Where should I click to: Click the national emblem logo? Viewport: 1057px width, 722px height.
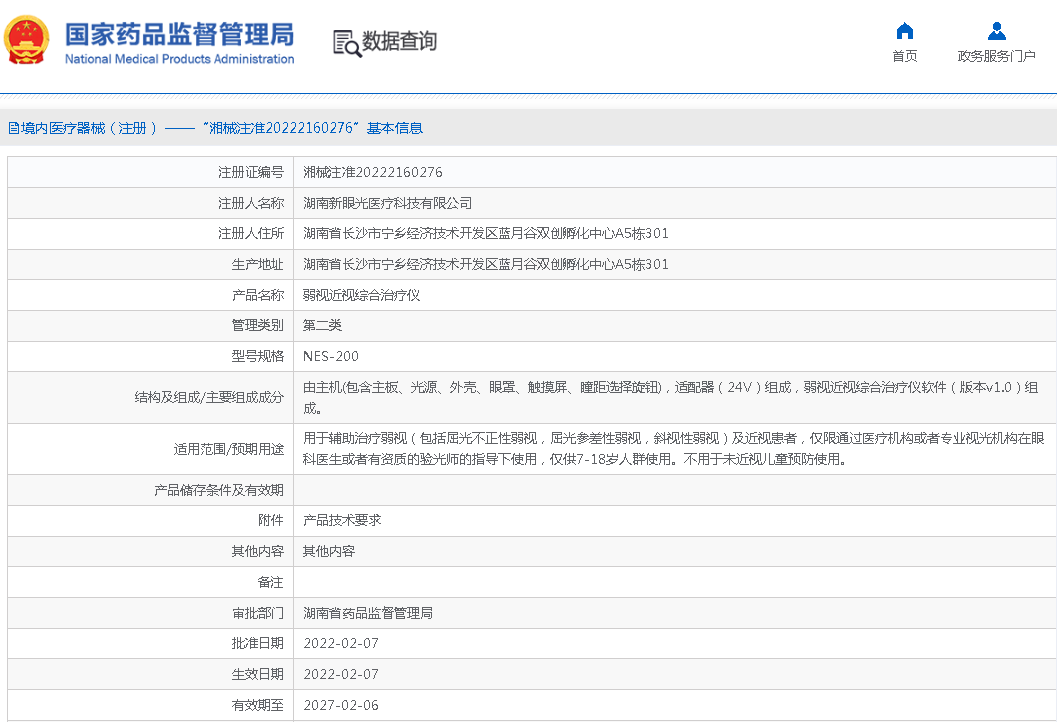[26, 40]
